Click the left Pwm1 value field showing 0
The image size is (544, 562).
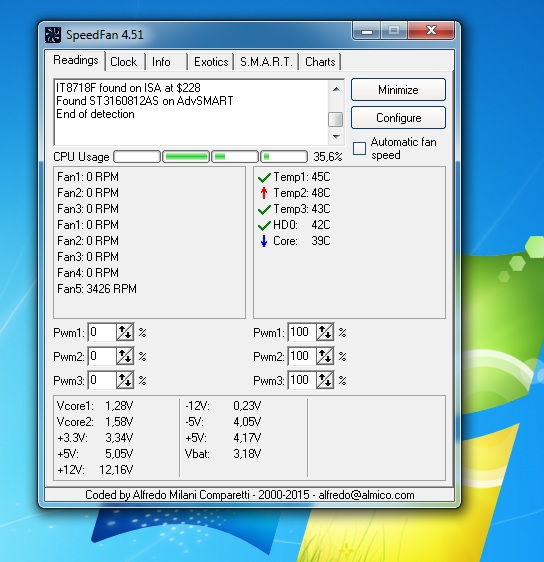102,332
